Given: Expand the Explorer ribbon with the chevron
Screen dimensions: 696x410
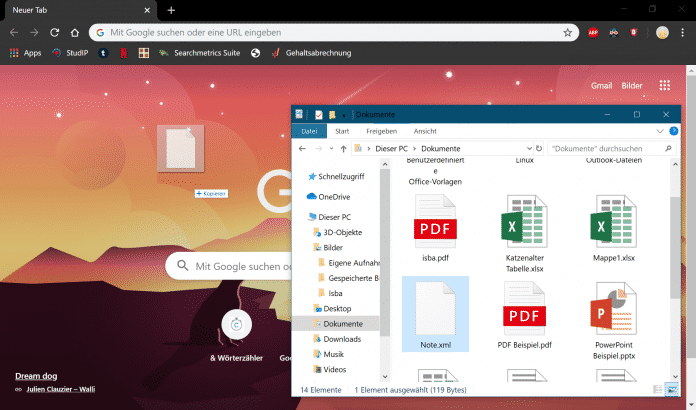Looking at the screenshot, I should 660,131.
